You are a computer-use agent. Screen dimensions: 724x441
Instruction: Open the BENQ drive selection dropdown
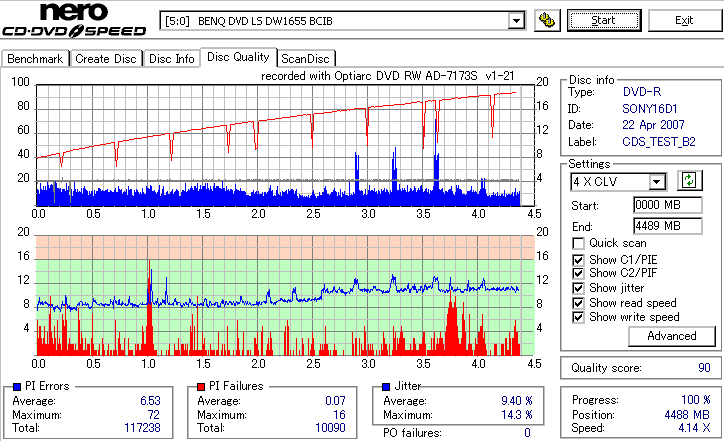pyautogui.click(x=516, y=21)
